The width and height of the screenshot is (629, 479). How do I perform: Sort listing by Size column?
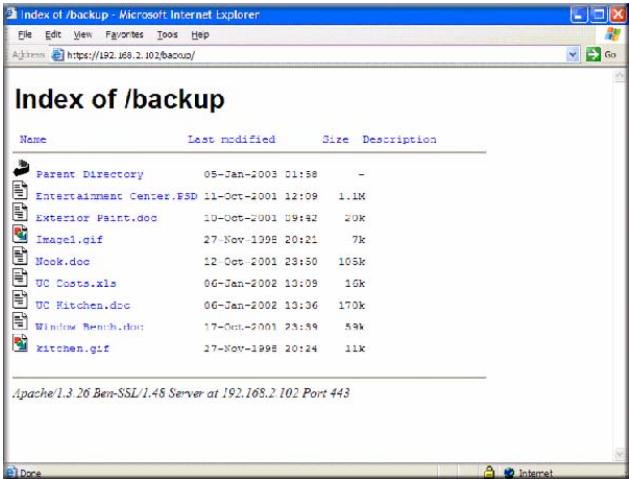(335, 140)
